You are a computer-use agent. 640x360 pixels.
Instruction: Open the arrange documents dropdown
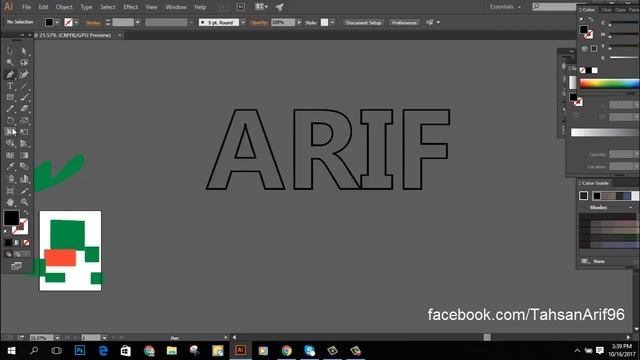(x=261, y=7)
